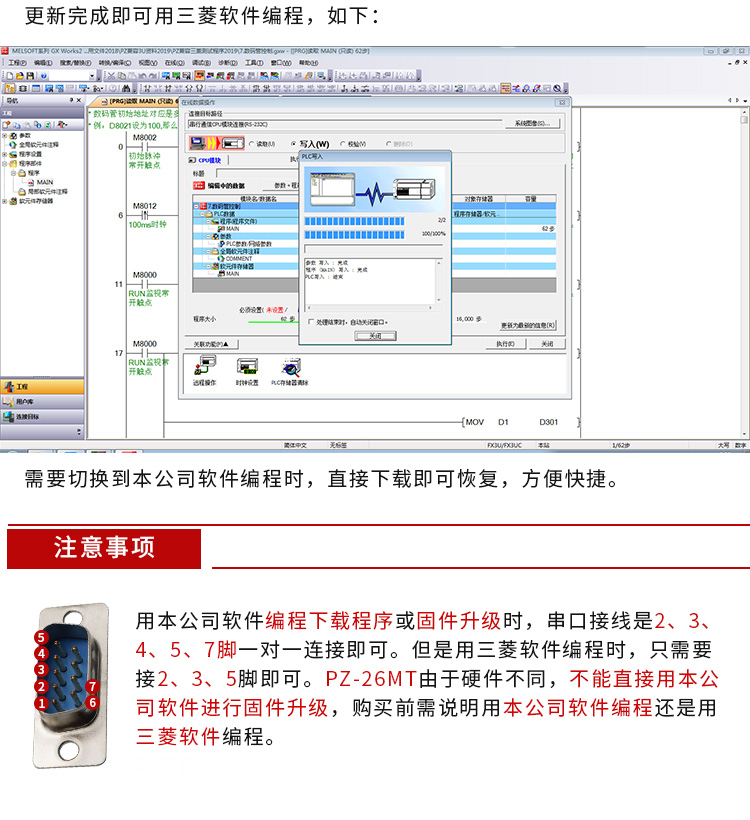
Task: Click the New document toolbar icon
Action: pos(8,76)
